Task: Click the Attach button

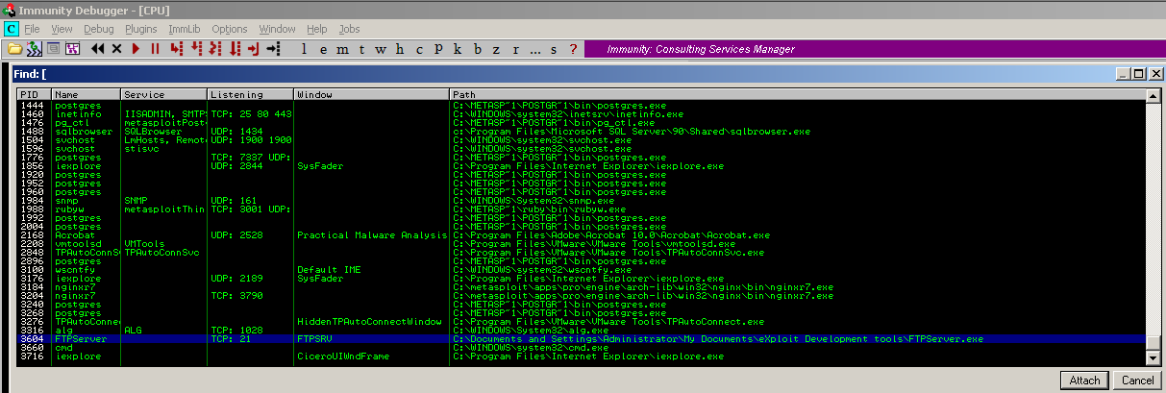Action: pos(1084,380)
